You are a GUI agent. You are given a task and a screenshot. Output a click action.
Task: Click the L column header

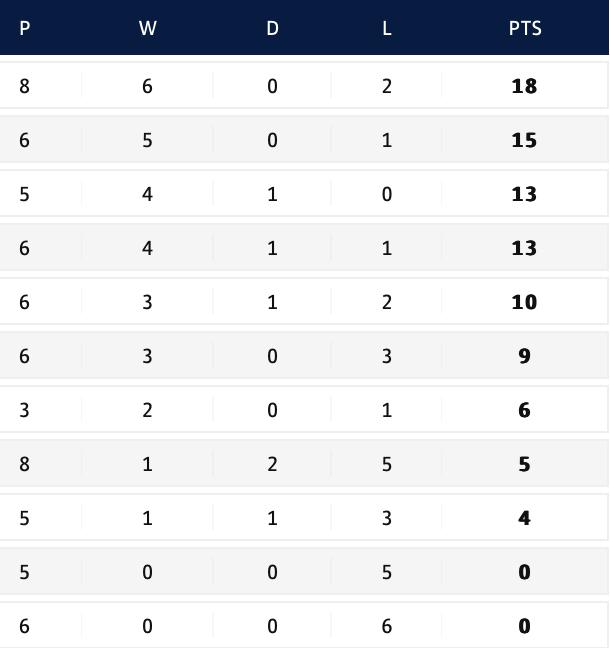click(x=386, y=29)
